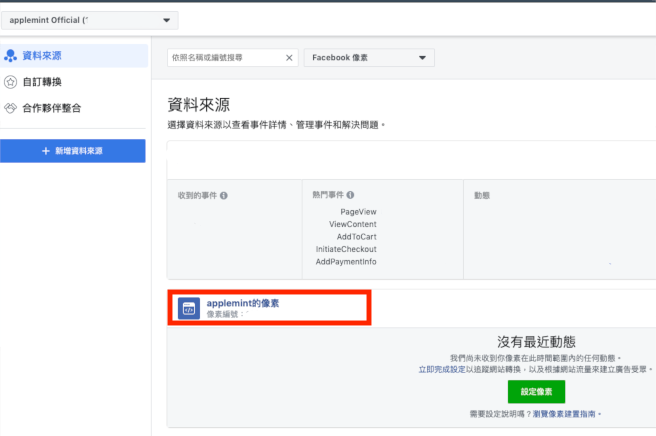Clear the search field with the X icon

[289, 58]
